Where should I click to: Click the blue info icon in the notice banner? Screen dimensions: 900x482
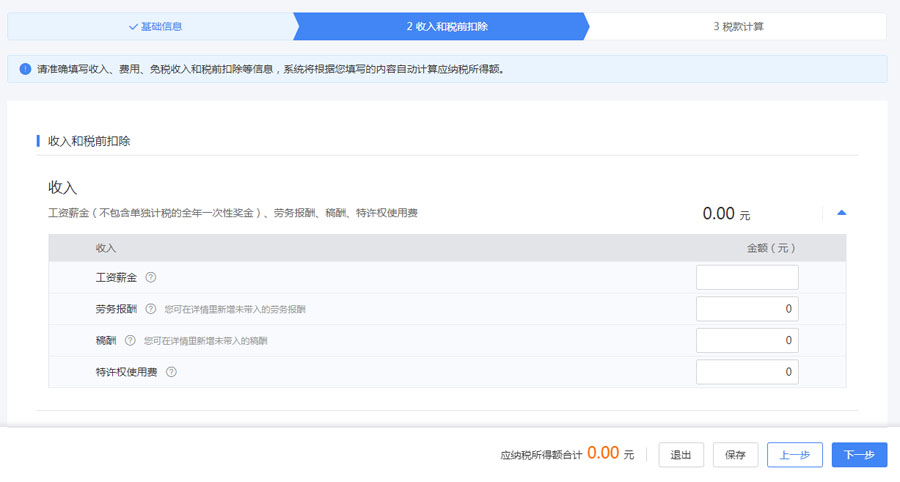tap(25, 69)
